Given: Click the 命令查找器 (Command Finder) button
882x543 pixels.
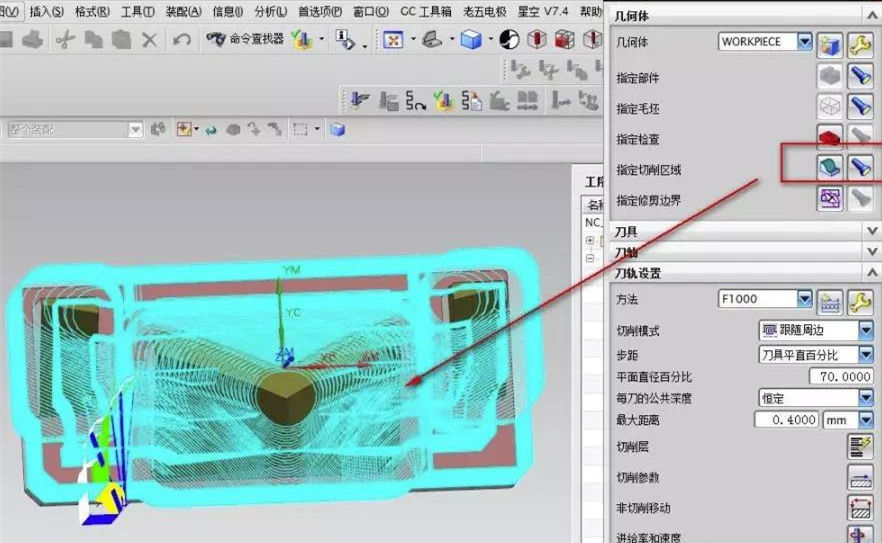Looking at the screenshot, I should [246, 39].
